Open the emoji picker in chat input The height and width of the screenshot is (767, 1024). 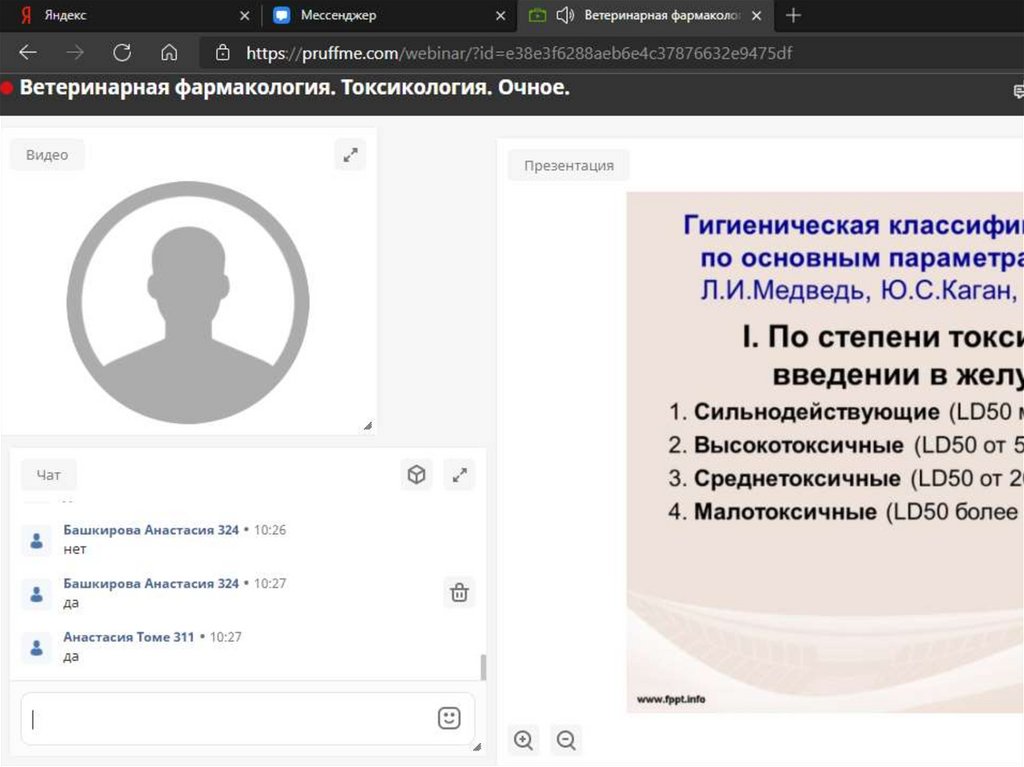[x=449, y=718]
